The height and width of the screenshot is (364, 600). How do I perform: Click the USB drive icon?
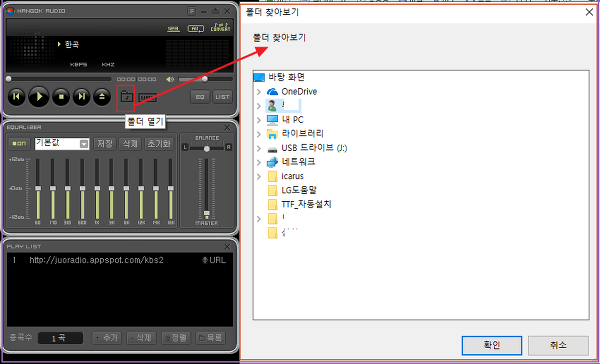[x=272, y=149]
